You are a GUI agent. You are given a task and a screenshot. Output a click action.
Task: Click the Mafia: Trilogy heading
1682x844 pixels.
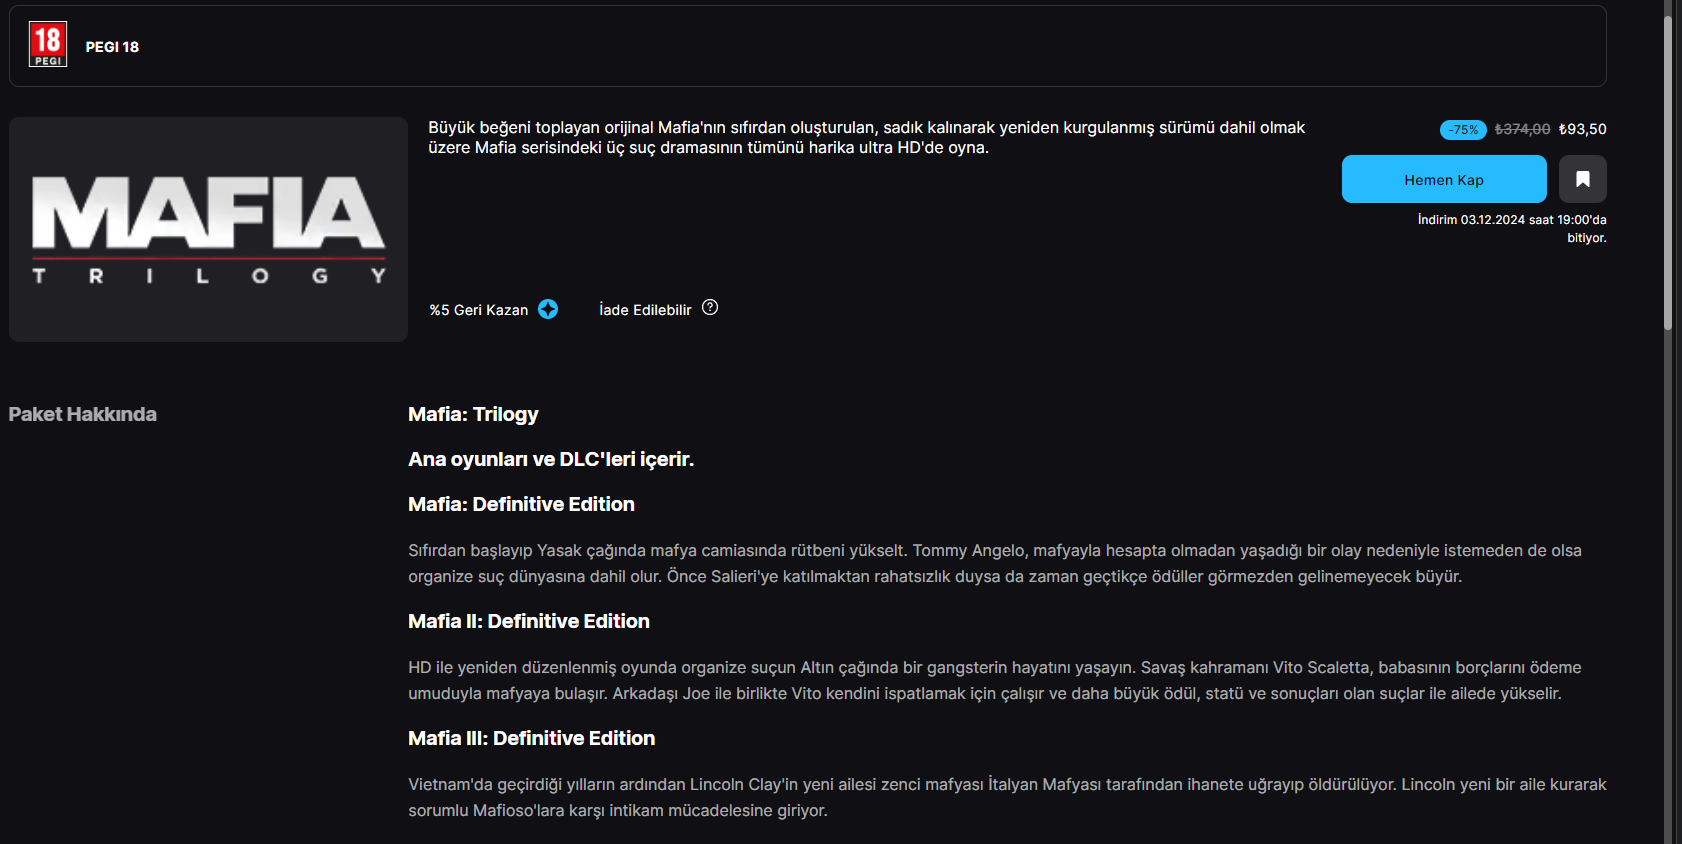tap(473, 414)
